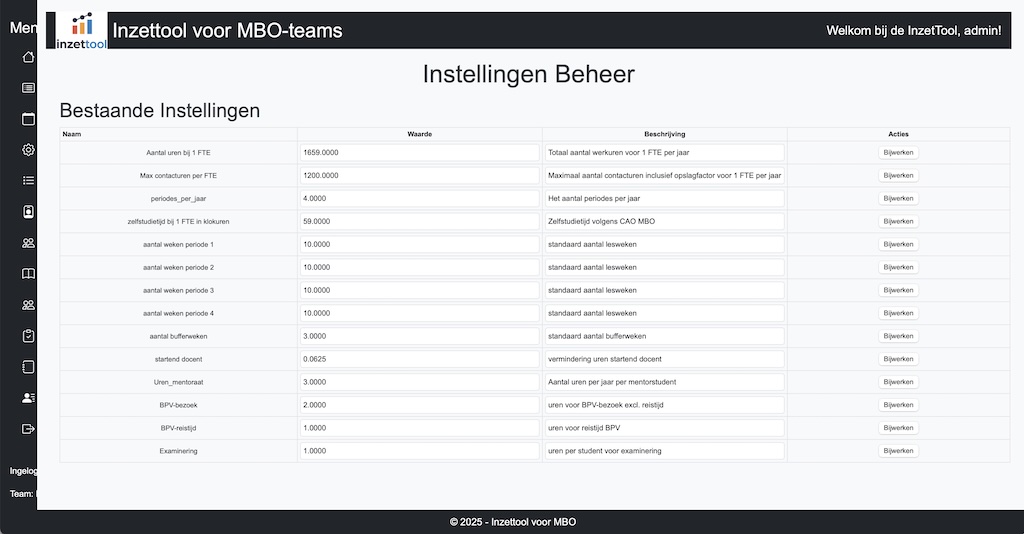This screenshot has width=1024, height=534.
Task: Open the bulleted list icon in the sidebar
Action: (29, 181)
